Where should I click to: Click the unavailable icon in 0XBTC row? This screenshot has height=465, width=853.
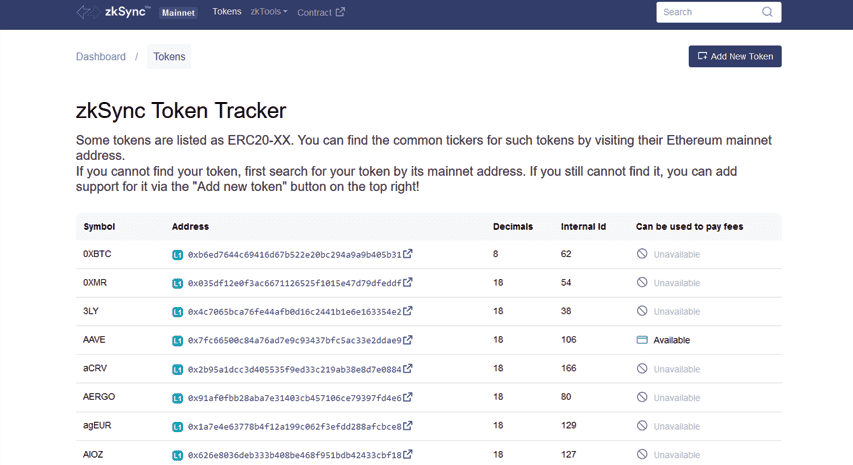click(642, 253)
